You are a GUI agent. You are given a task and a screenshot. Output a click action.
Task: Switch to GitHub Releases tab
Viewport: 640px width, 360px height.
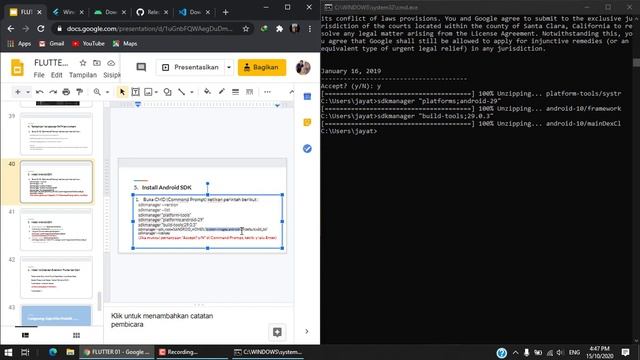coord(152,12)
